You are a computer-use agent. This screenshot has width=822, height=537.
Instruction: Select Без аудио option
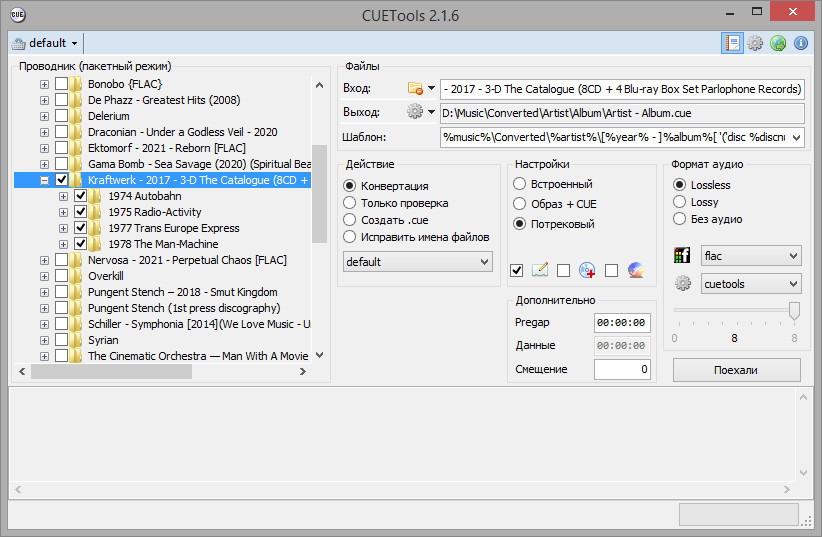[679, 219]
